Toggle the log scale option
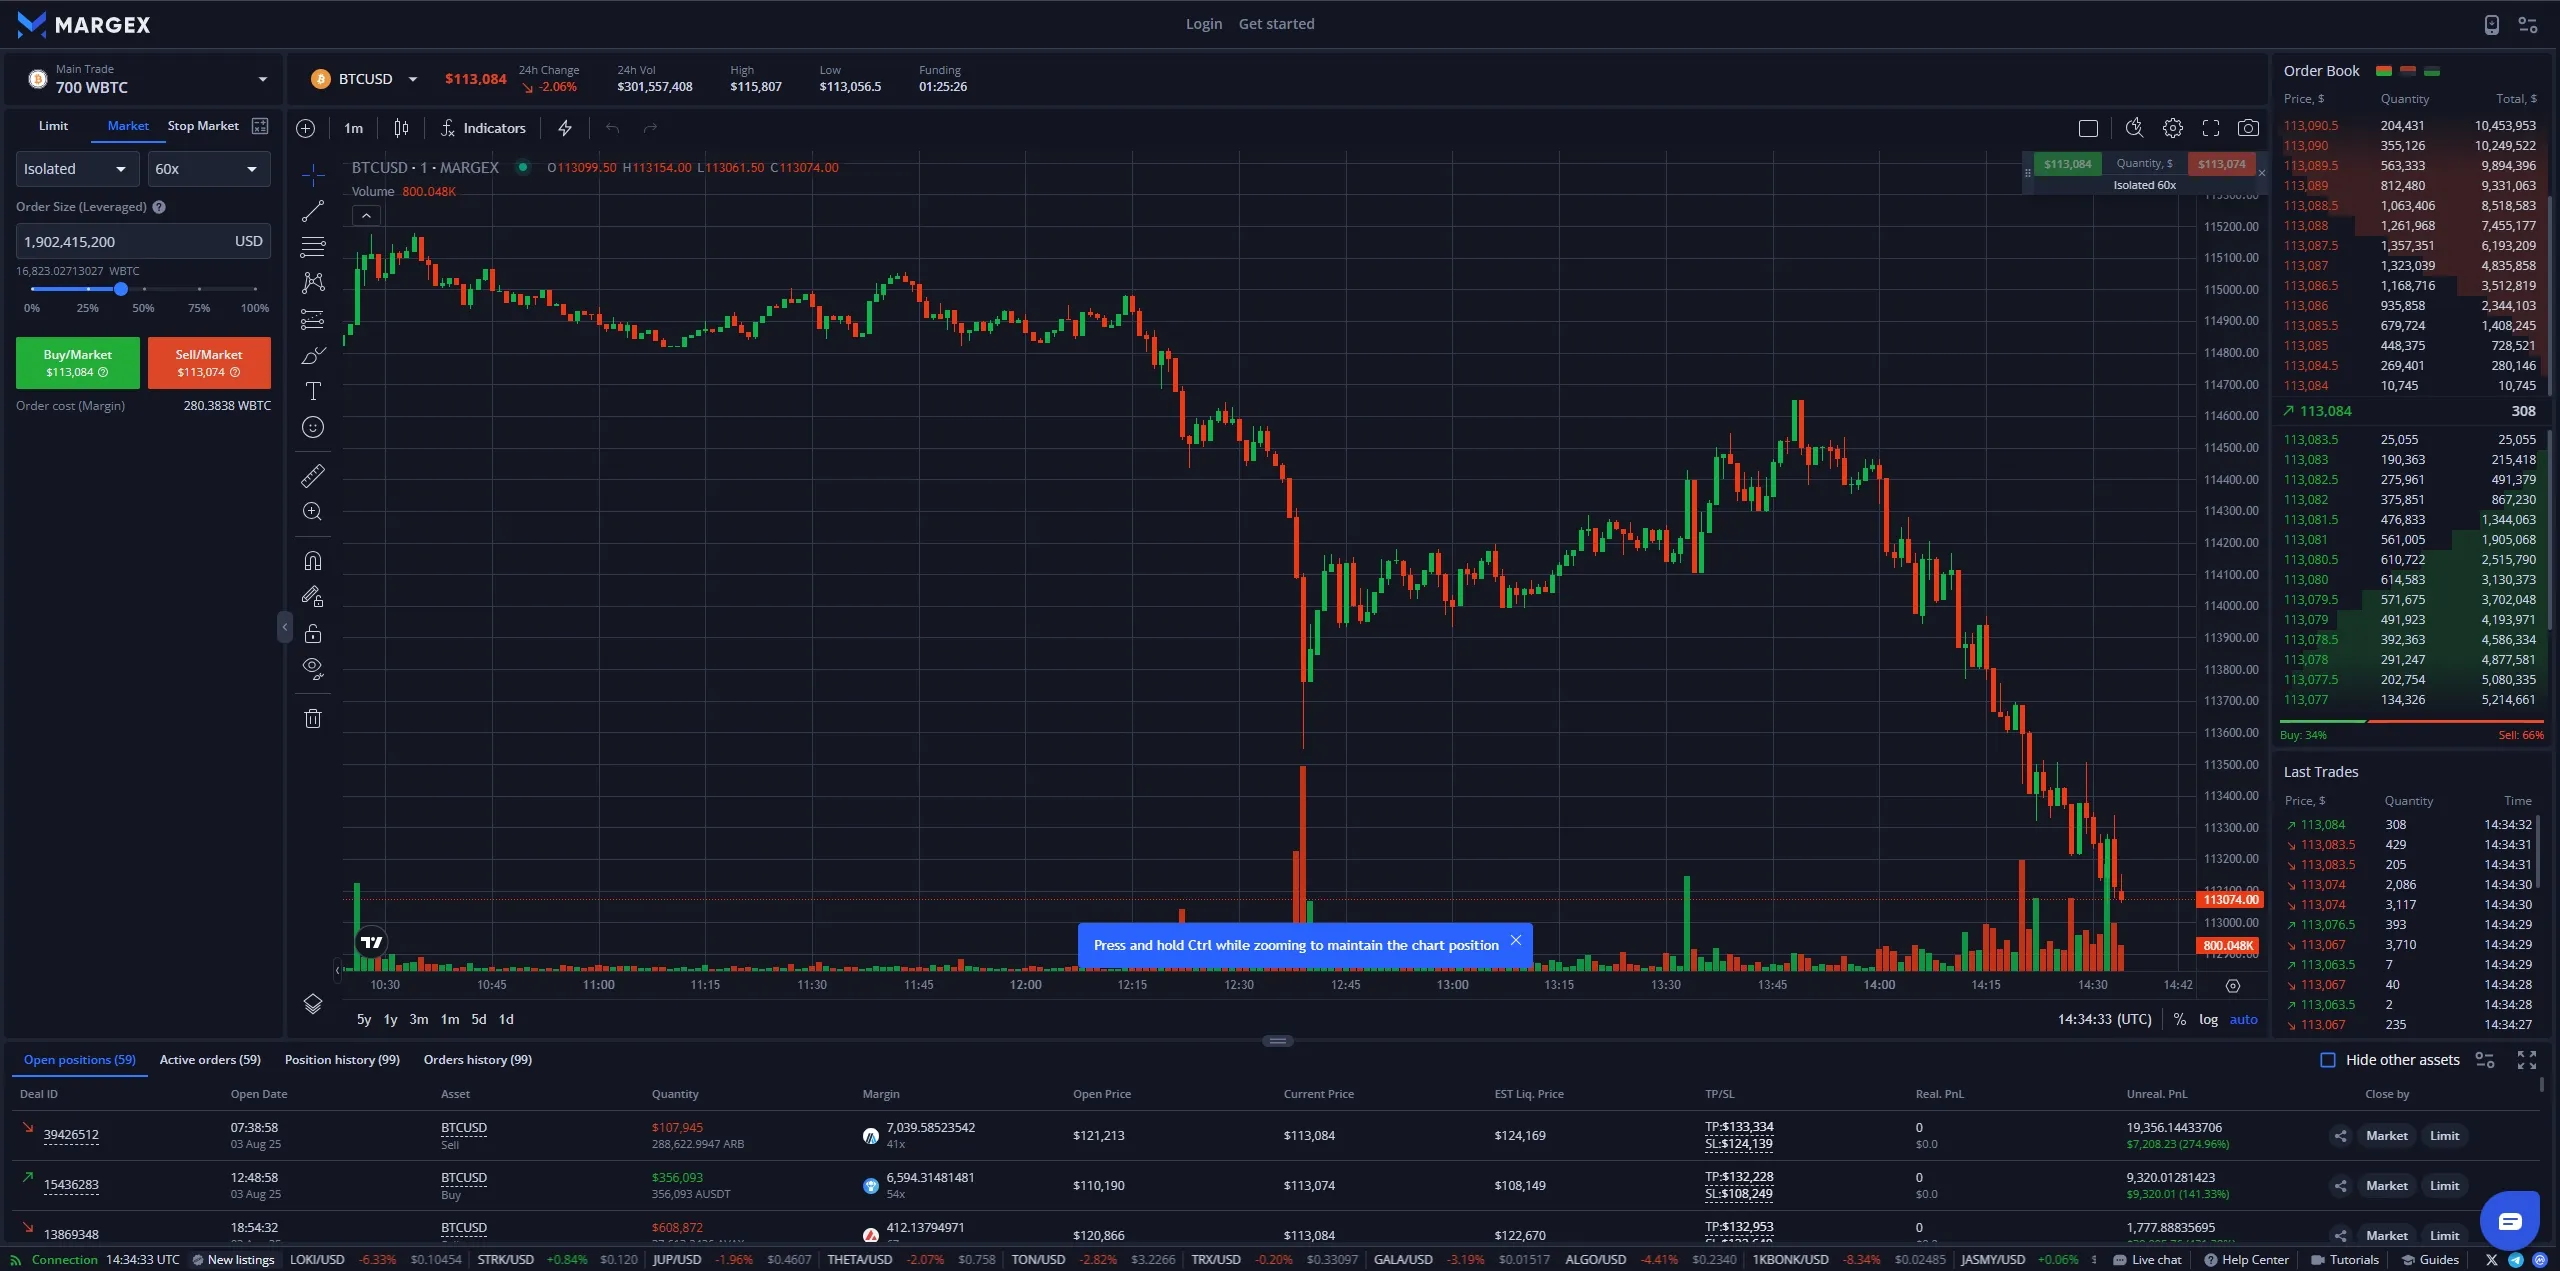Image resolution: width=2560 pixels, height=1271 pixels. click(x=2208, y=1019)
